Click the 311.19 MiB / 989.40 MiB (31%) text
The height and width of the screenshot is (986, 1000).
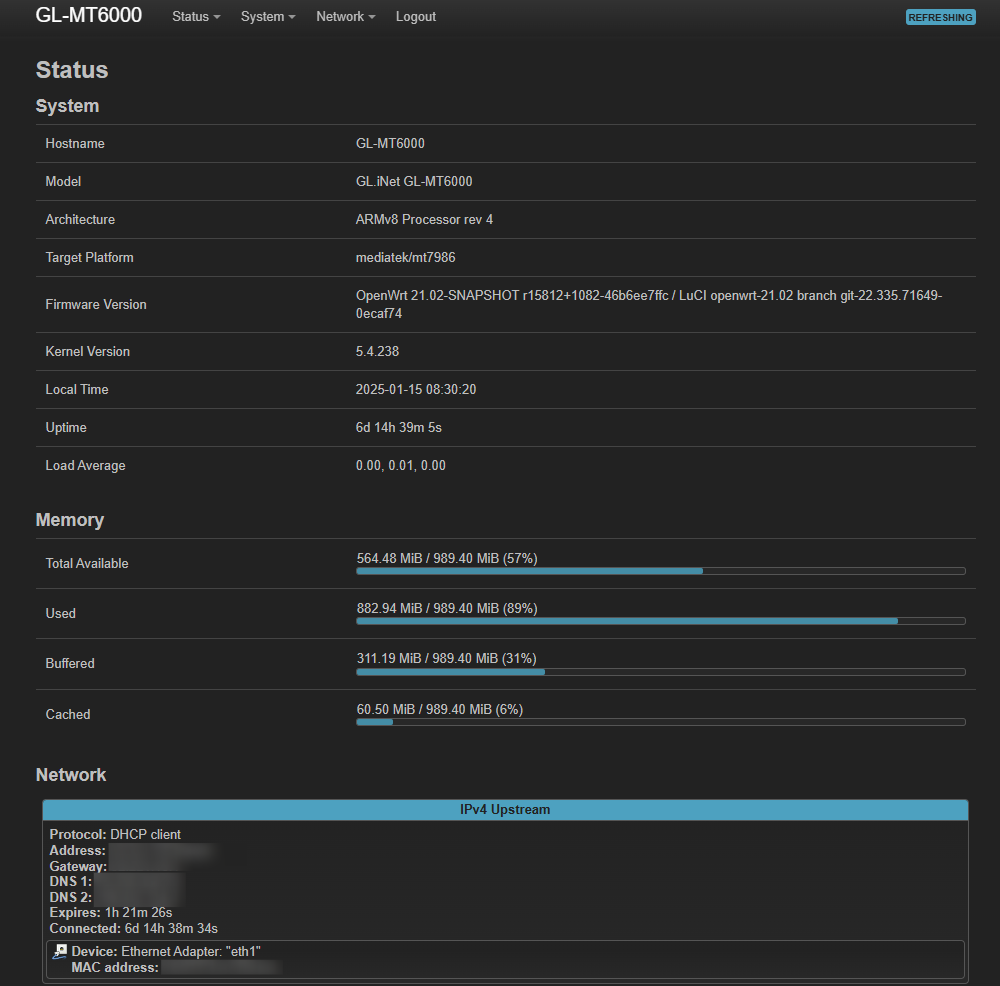point(446,658)
